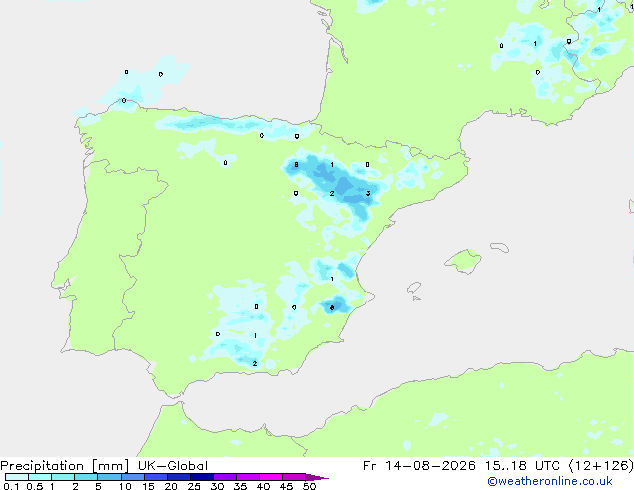The width and height of the screenshot is (634, 490).
Task: Click the legend label '20'
Action: [171, 486]
